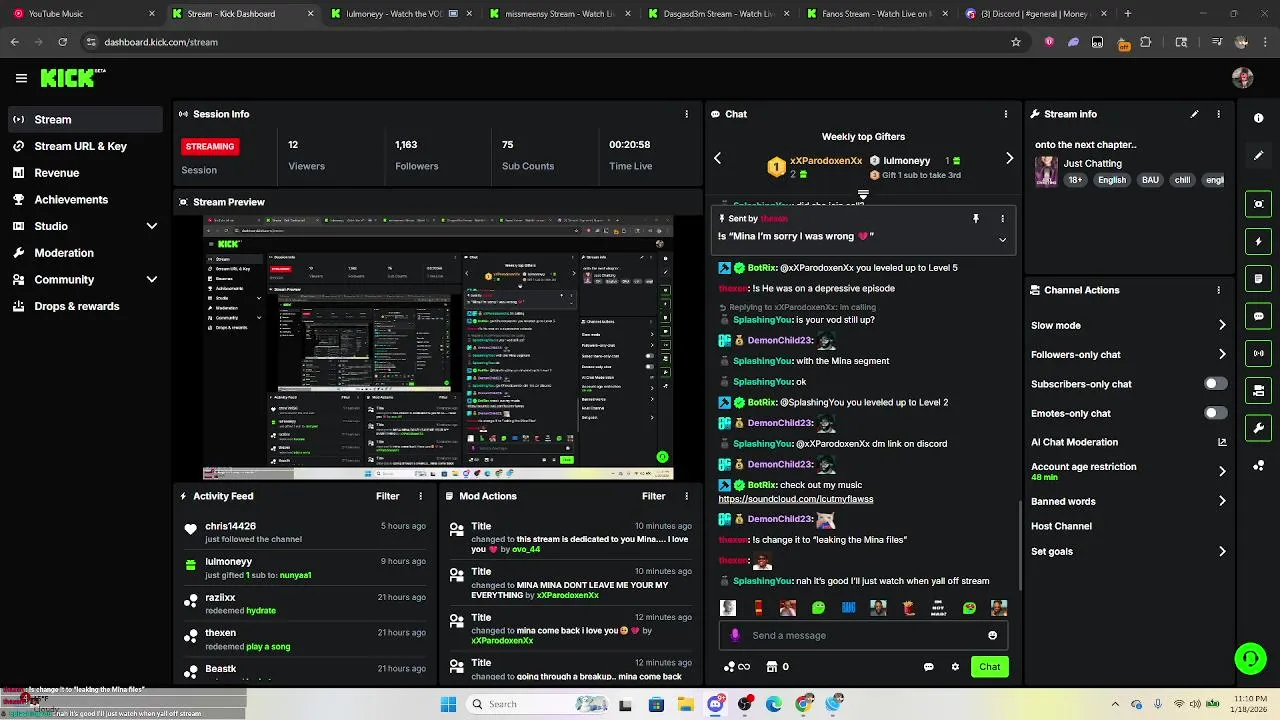Toggle the lightning bolt widget in right rail
1280x720 pixels.
coord(1258,241)
